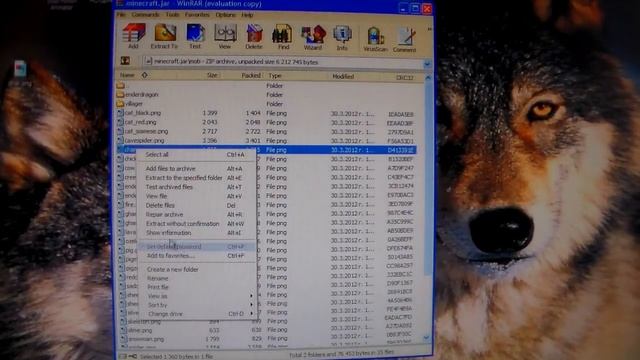The height and width of the screenshot is (360, 640).
Task: Click the status bar drive icon
Action: click(122, 356)
